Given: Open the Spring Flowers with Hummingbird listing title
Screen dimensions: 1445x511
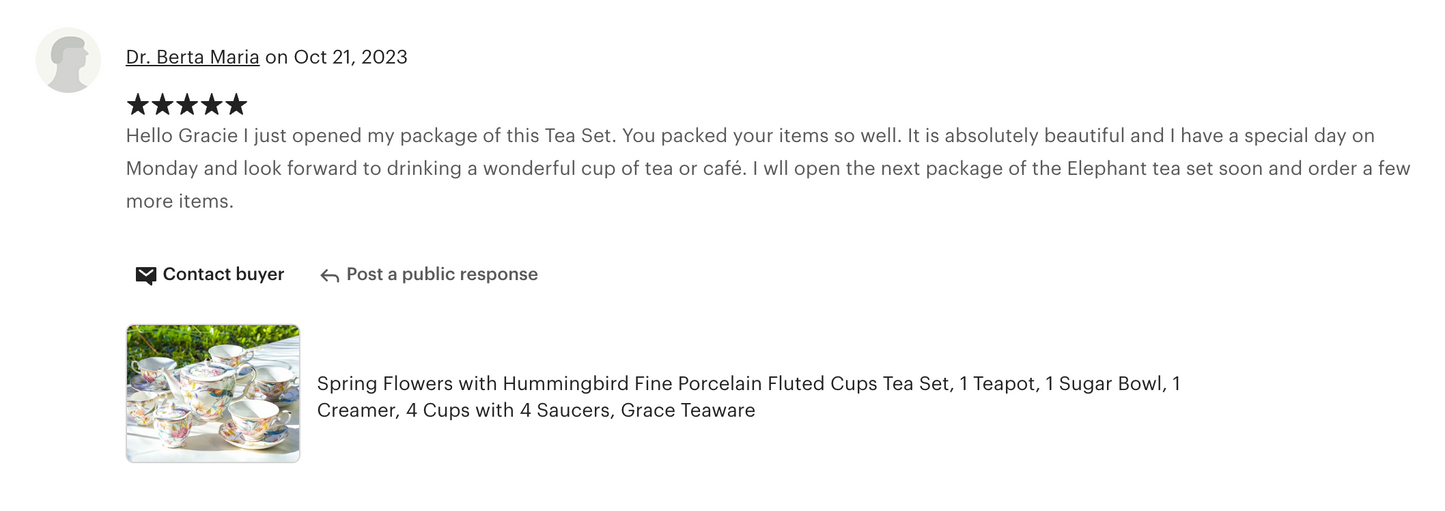Looking at the screenshot, I should coord(748,384).
